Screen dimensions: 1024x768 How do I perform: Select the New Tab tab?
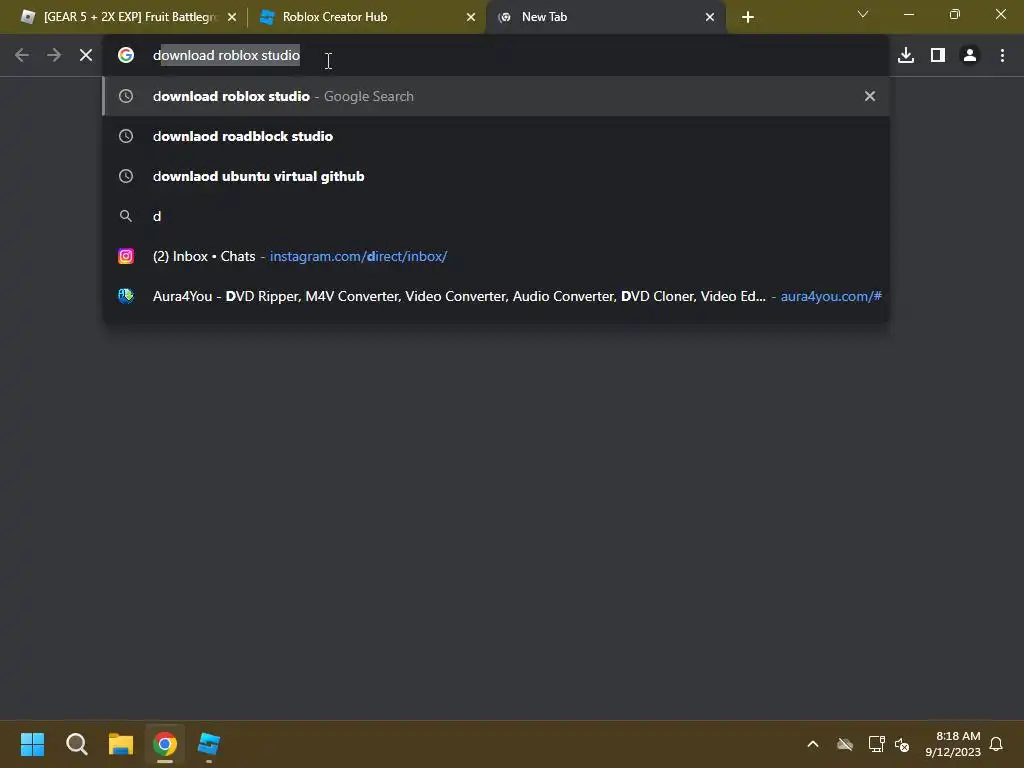[x=605, y=17]
